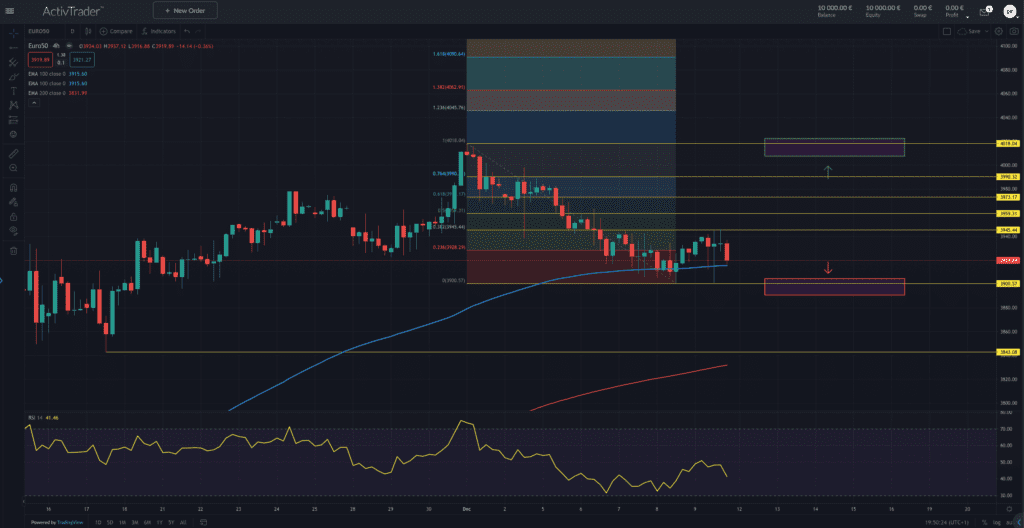Select the Text drawing tool
Image resolution: width=1024 pixels, height=528 pixels.
[x=13, y=90]
